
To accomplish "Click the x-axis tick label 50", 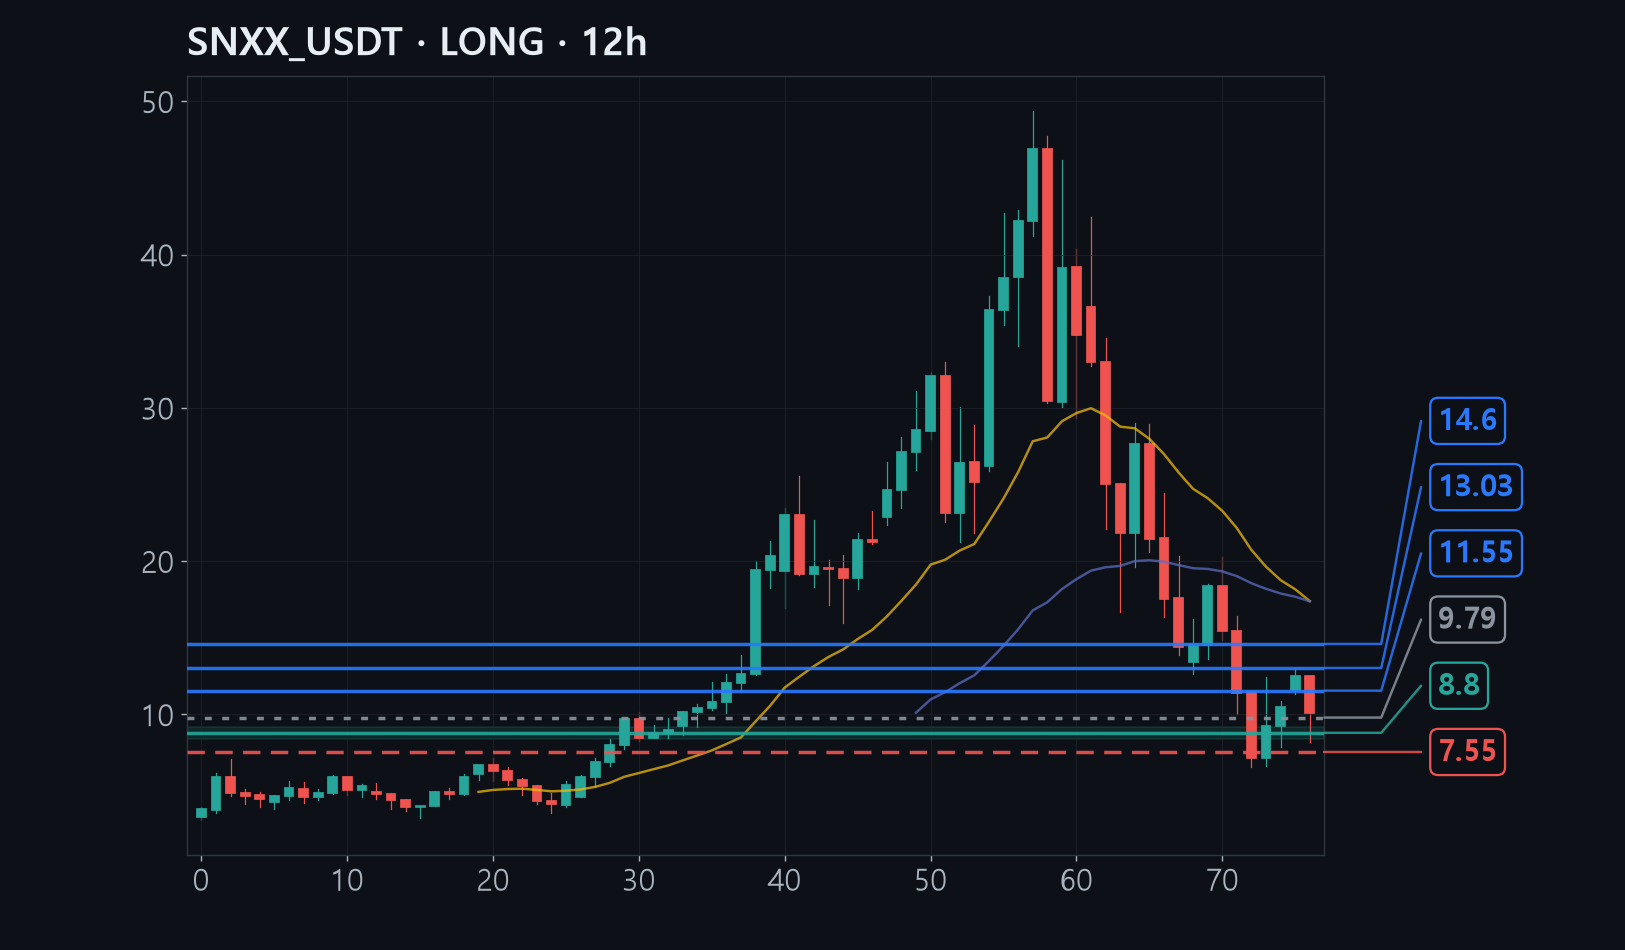I will tap(931, 881).
